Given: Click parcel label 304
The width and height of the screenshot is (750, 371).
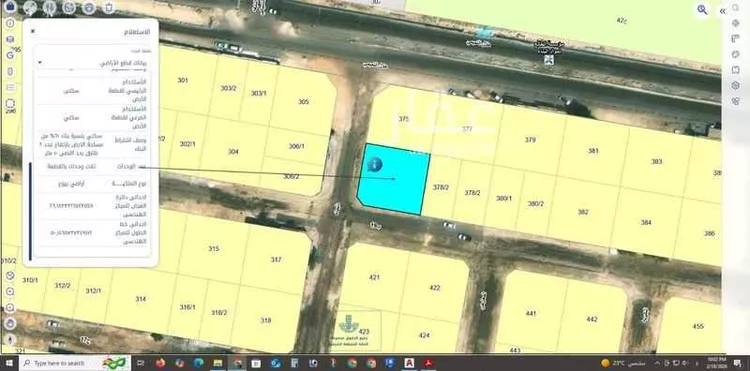Looking at the screenshot, I should click(x=233, y=152).
